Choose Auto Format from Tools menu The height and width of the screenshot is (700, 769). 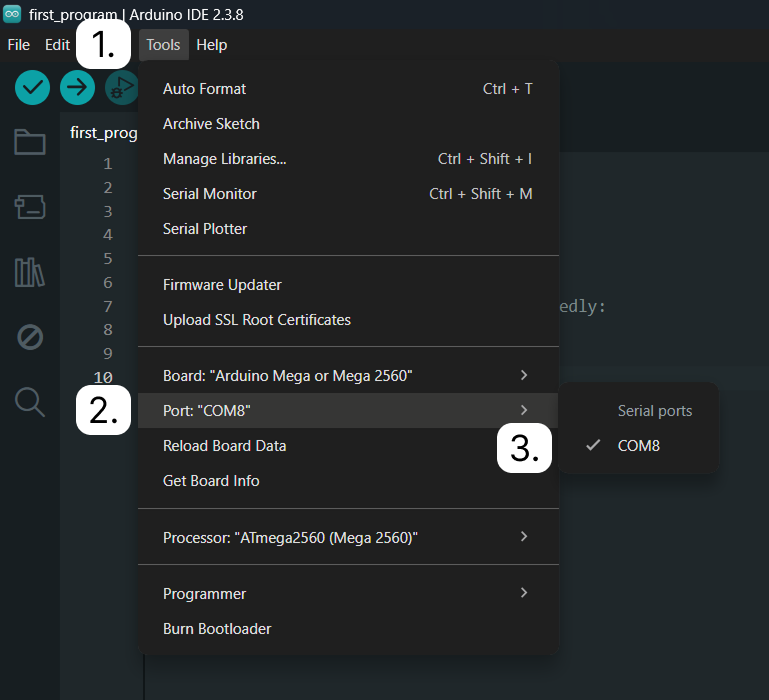(348, 89)
